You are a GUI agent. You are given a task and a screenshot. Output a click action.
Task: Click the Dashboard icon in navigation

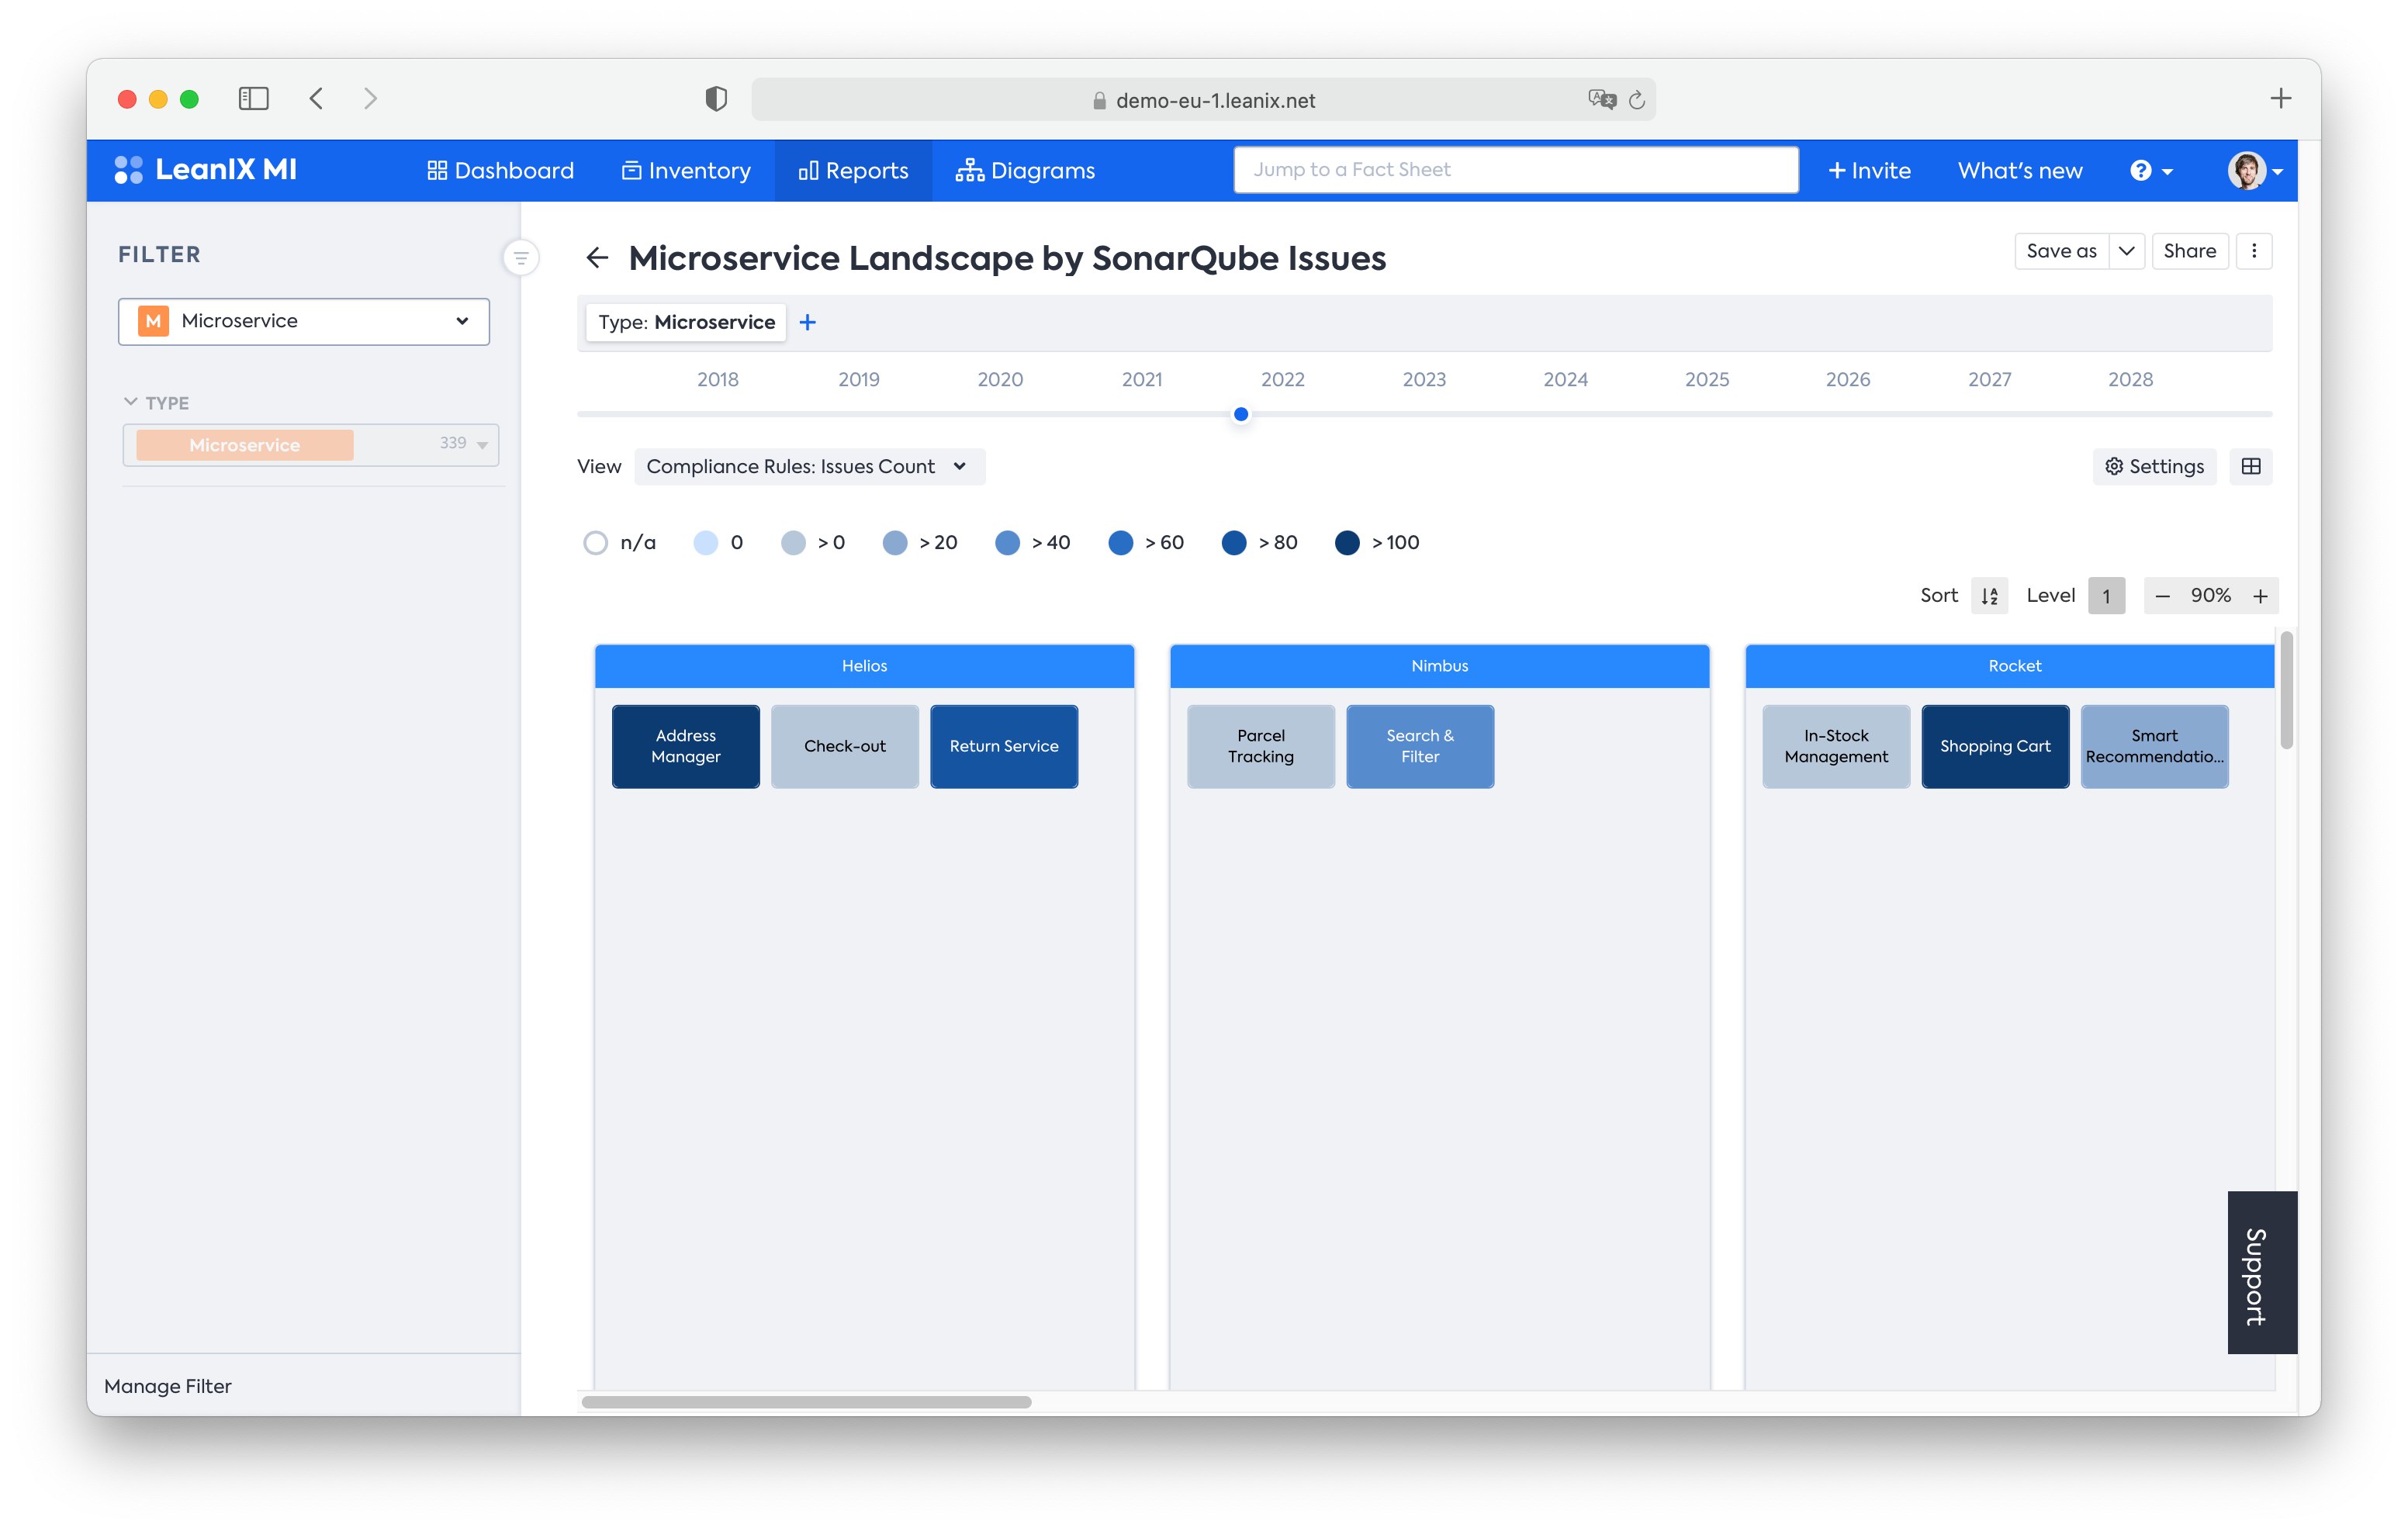pos(435,170)
